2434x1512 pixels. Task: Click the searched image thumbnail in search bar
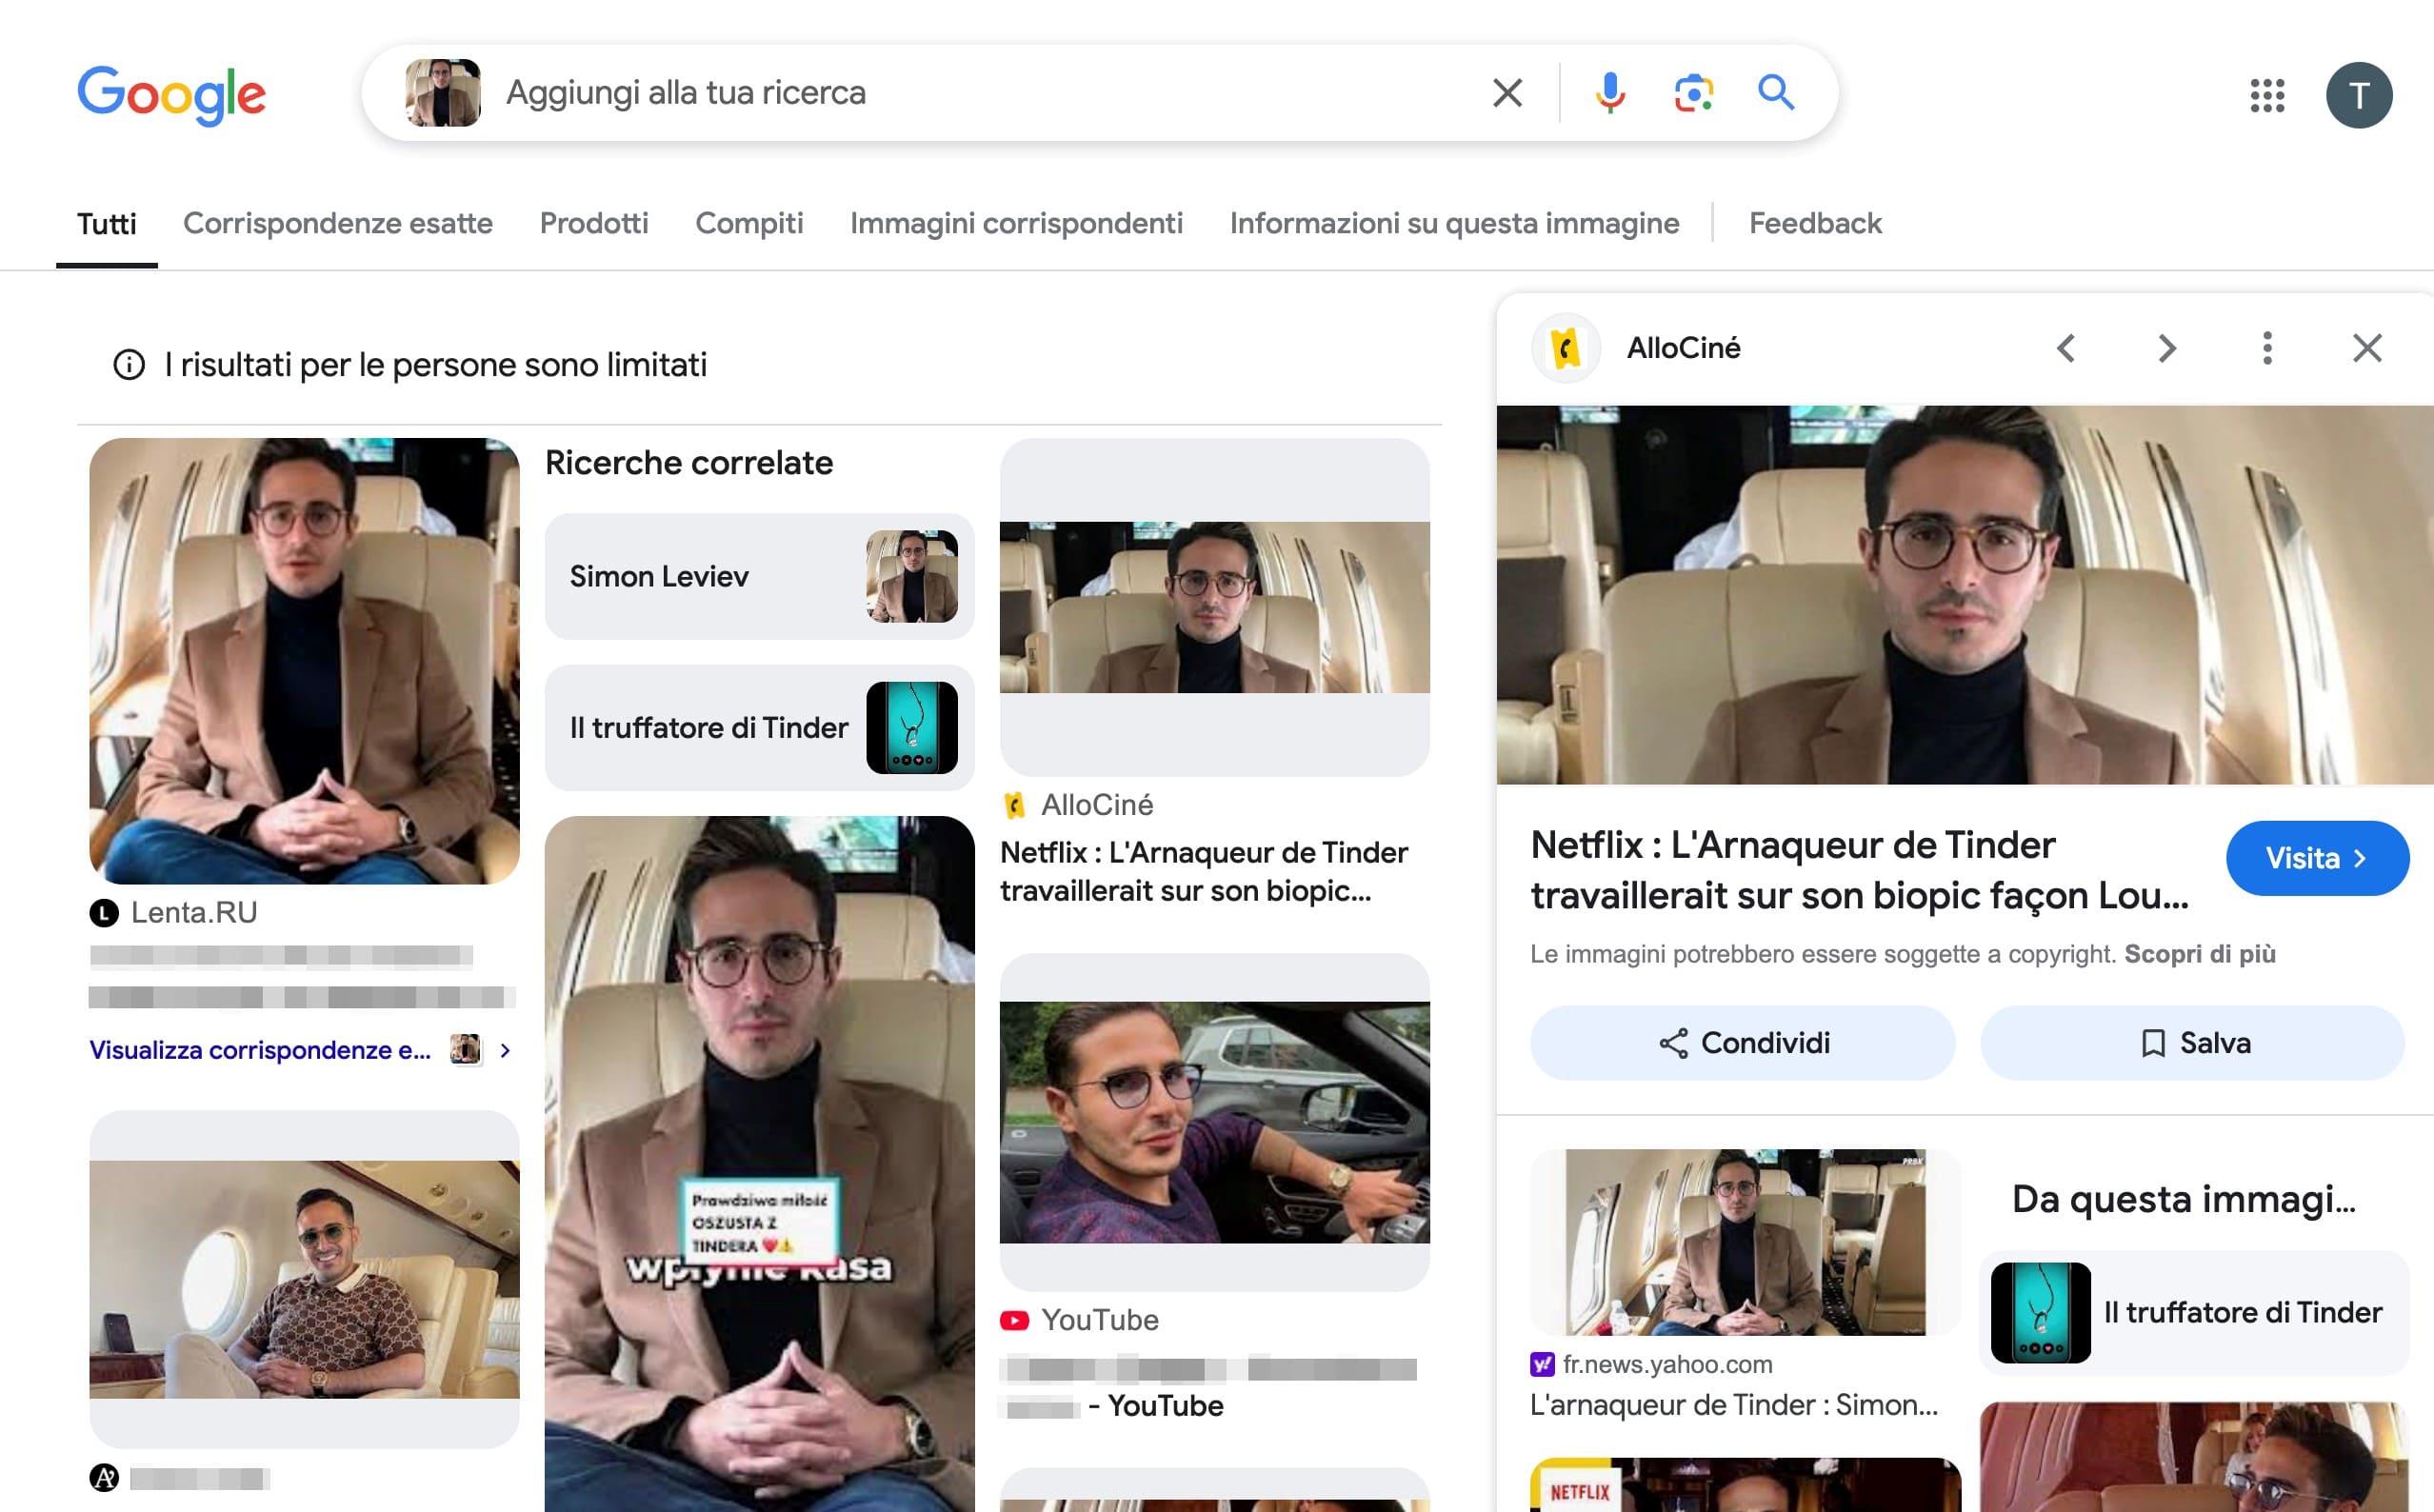[x=442, y=93]
